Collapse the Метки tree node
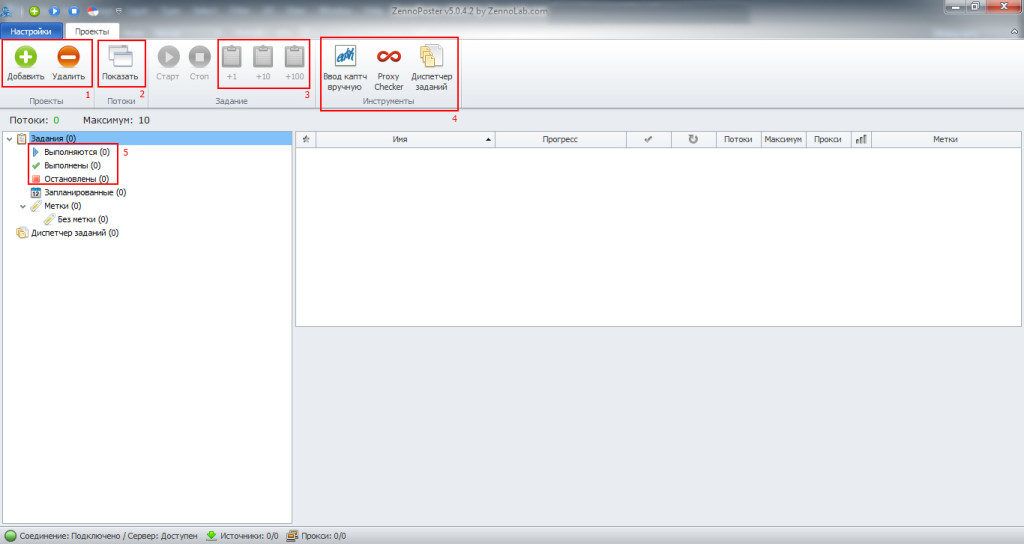 (23, 205)
